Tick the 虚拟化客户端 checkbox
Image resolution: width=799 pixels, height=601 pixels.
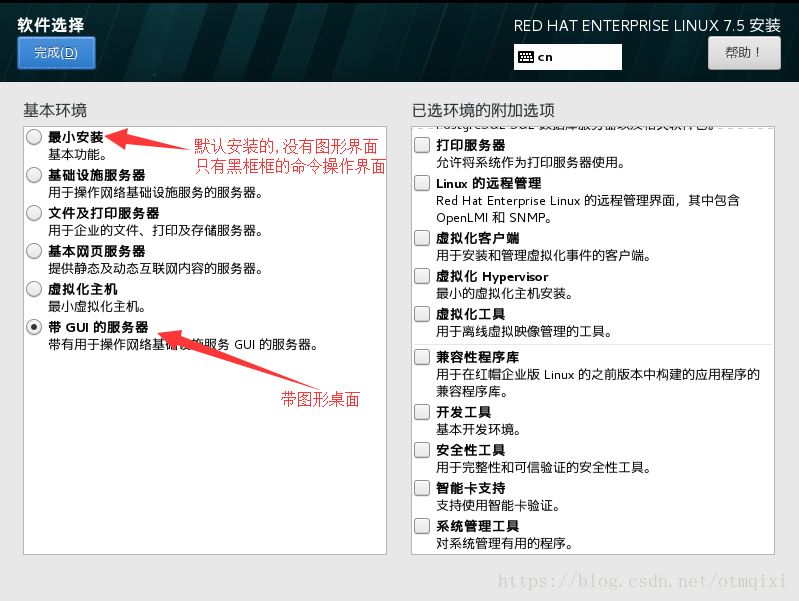coord(422,238)
